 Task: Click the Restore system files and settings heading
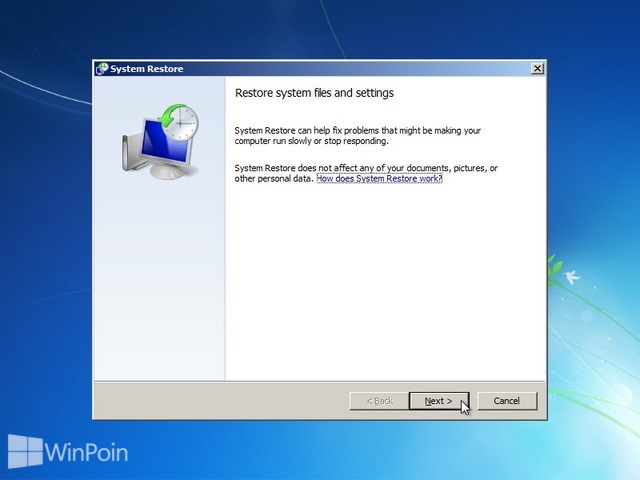click(x=314, y=93)
